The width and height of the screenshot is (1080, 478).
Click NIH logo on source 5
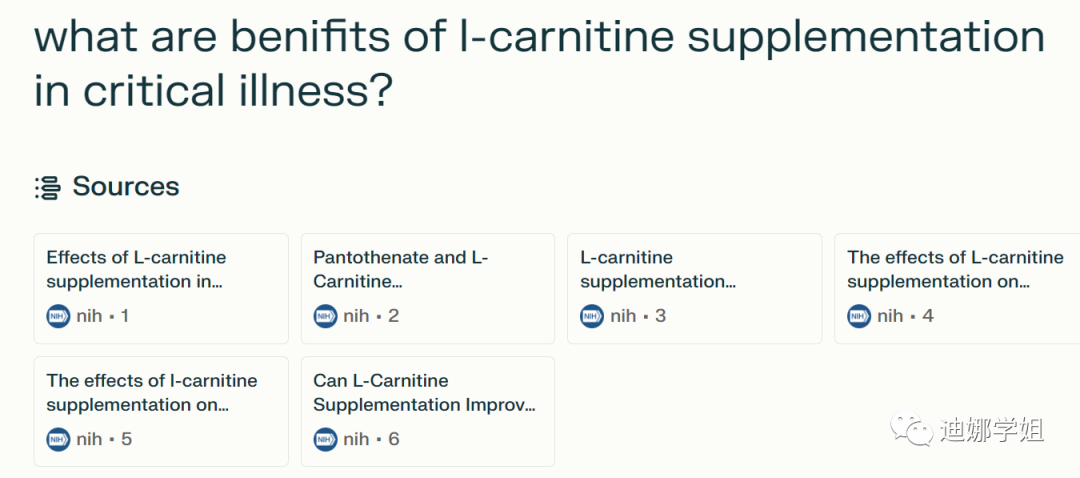tap(59, 439)
